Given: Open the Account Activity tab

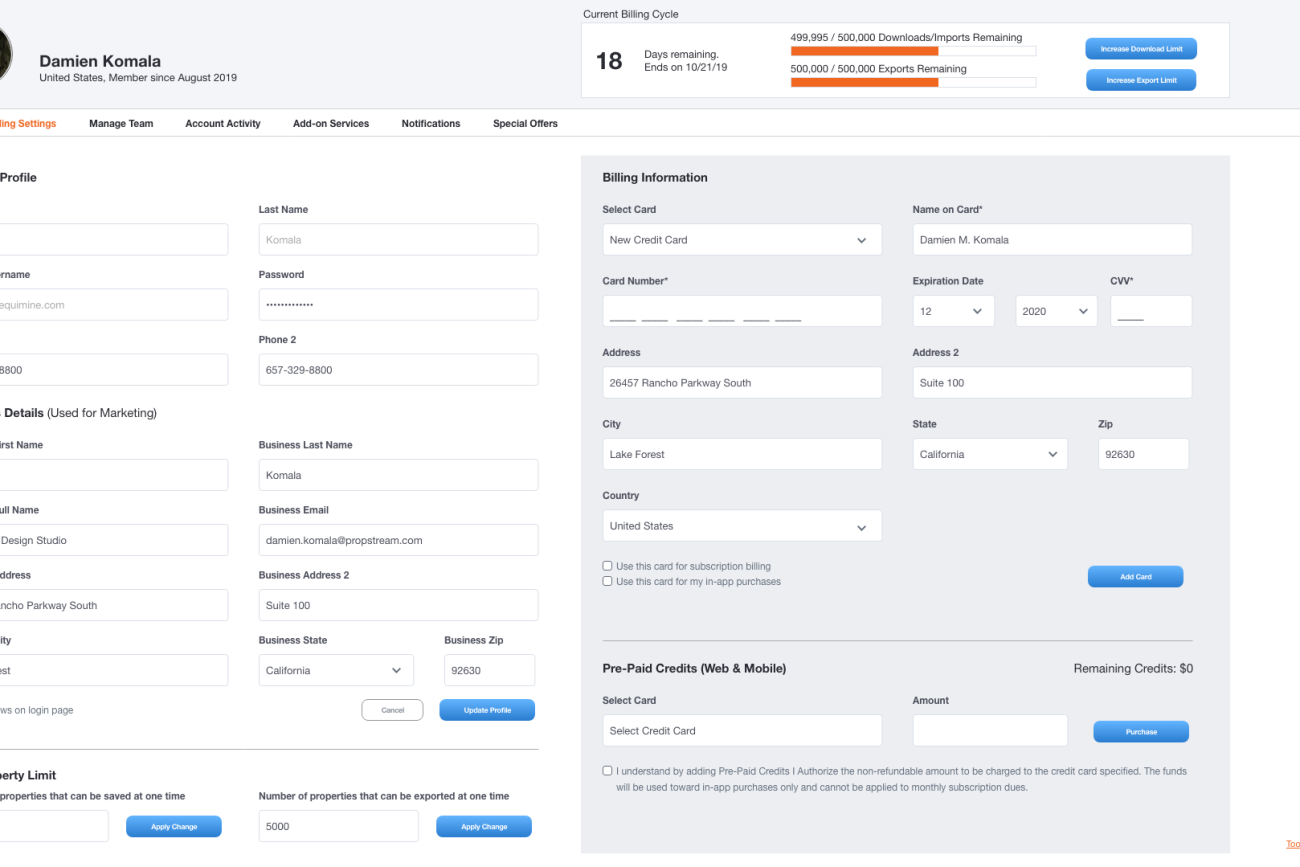Looking at the screenshot, I should pyautogui.click(x=223, y=124).
